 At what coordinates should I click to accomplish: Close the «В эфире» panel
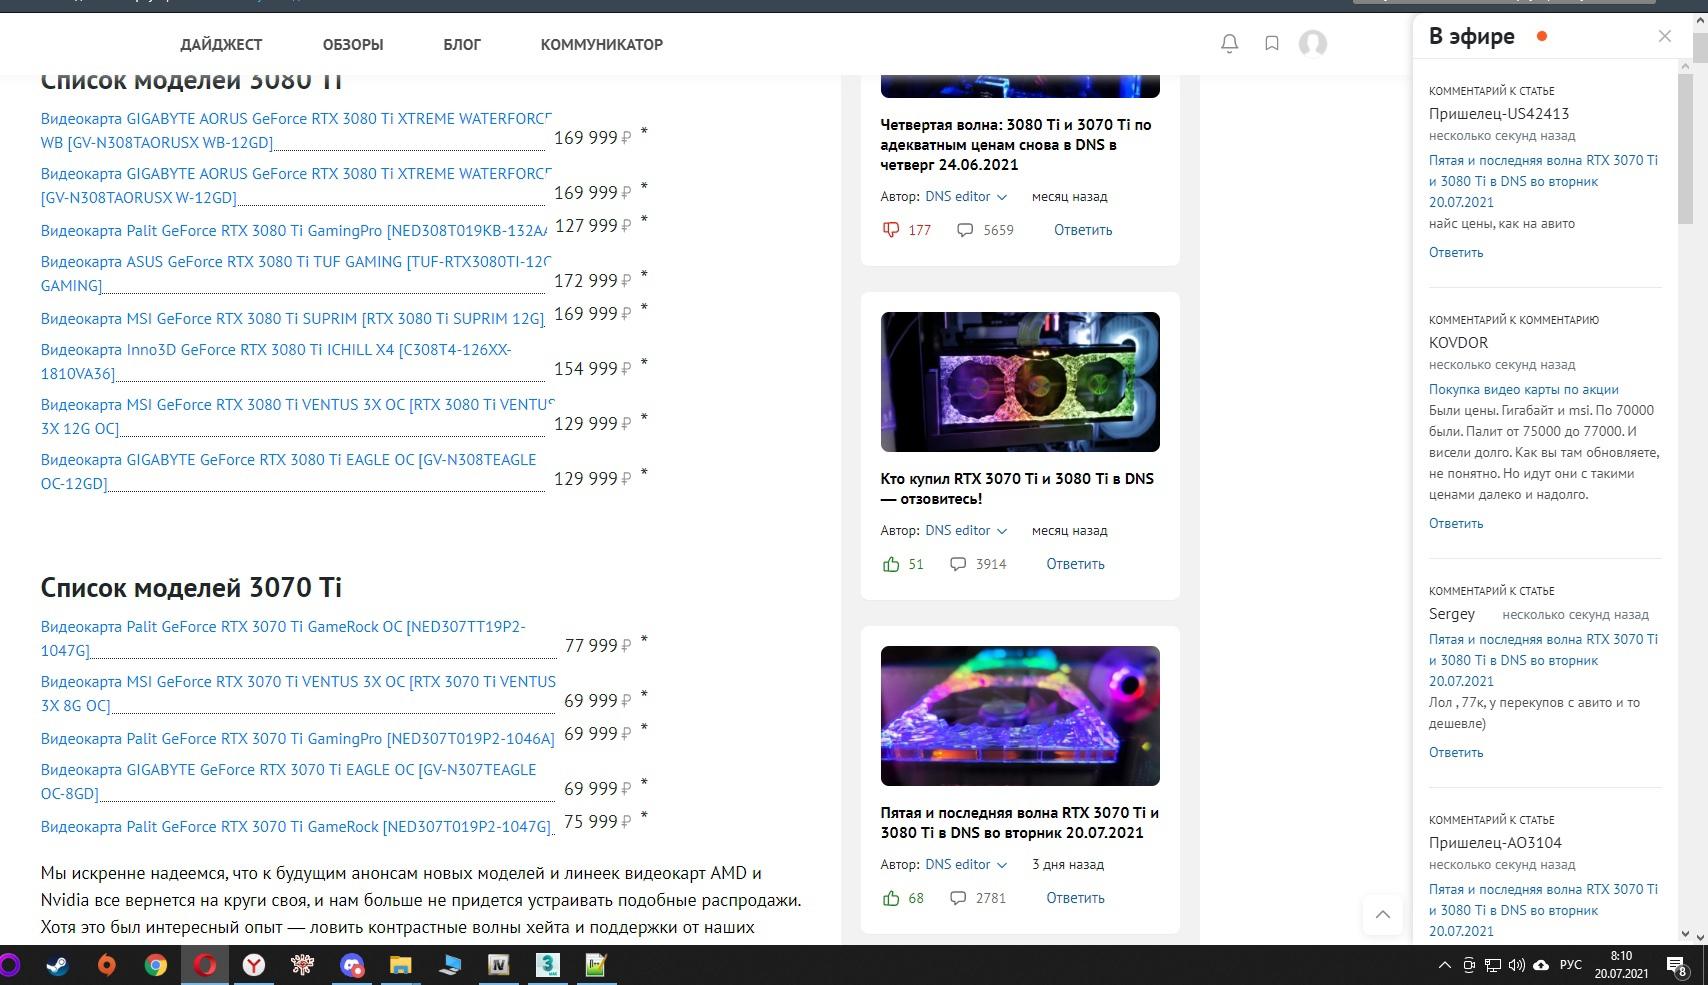point(1664,36)
